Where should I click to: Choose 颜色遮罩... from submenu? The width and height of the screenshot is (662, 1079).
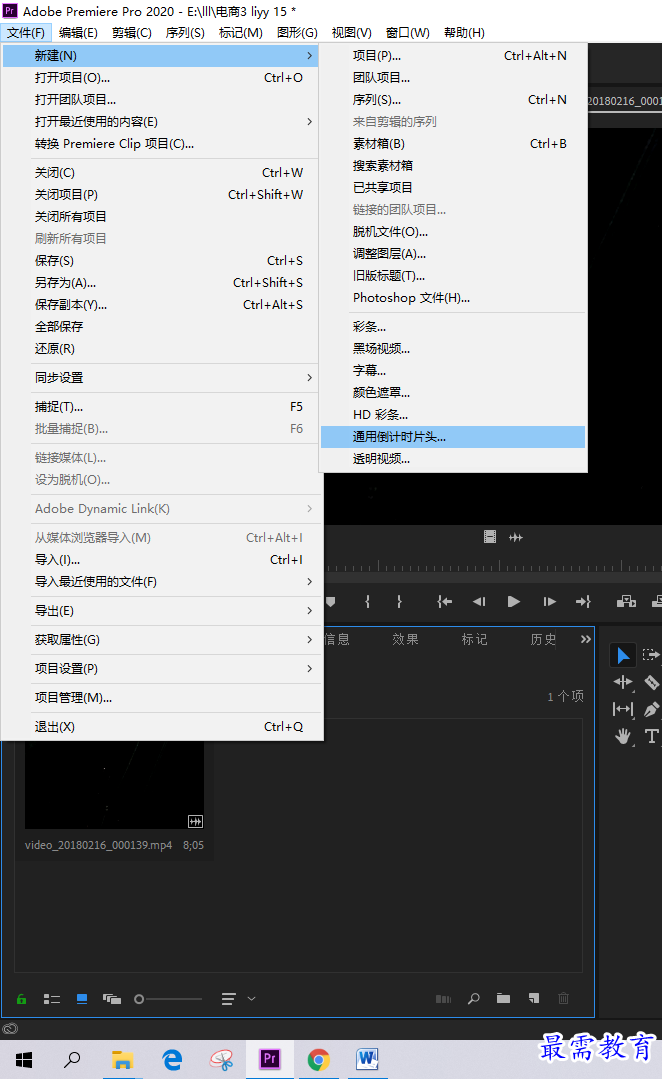[453, 393]
